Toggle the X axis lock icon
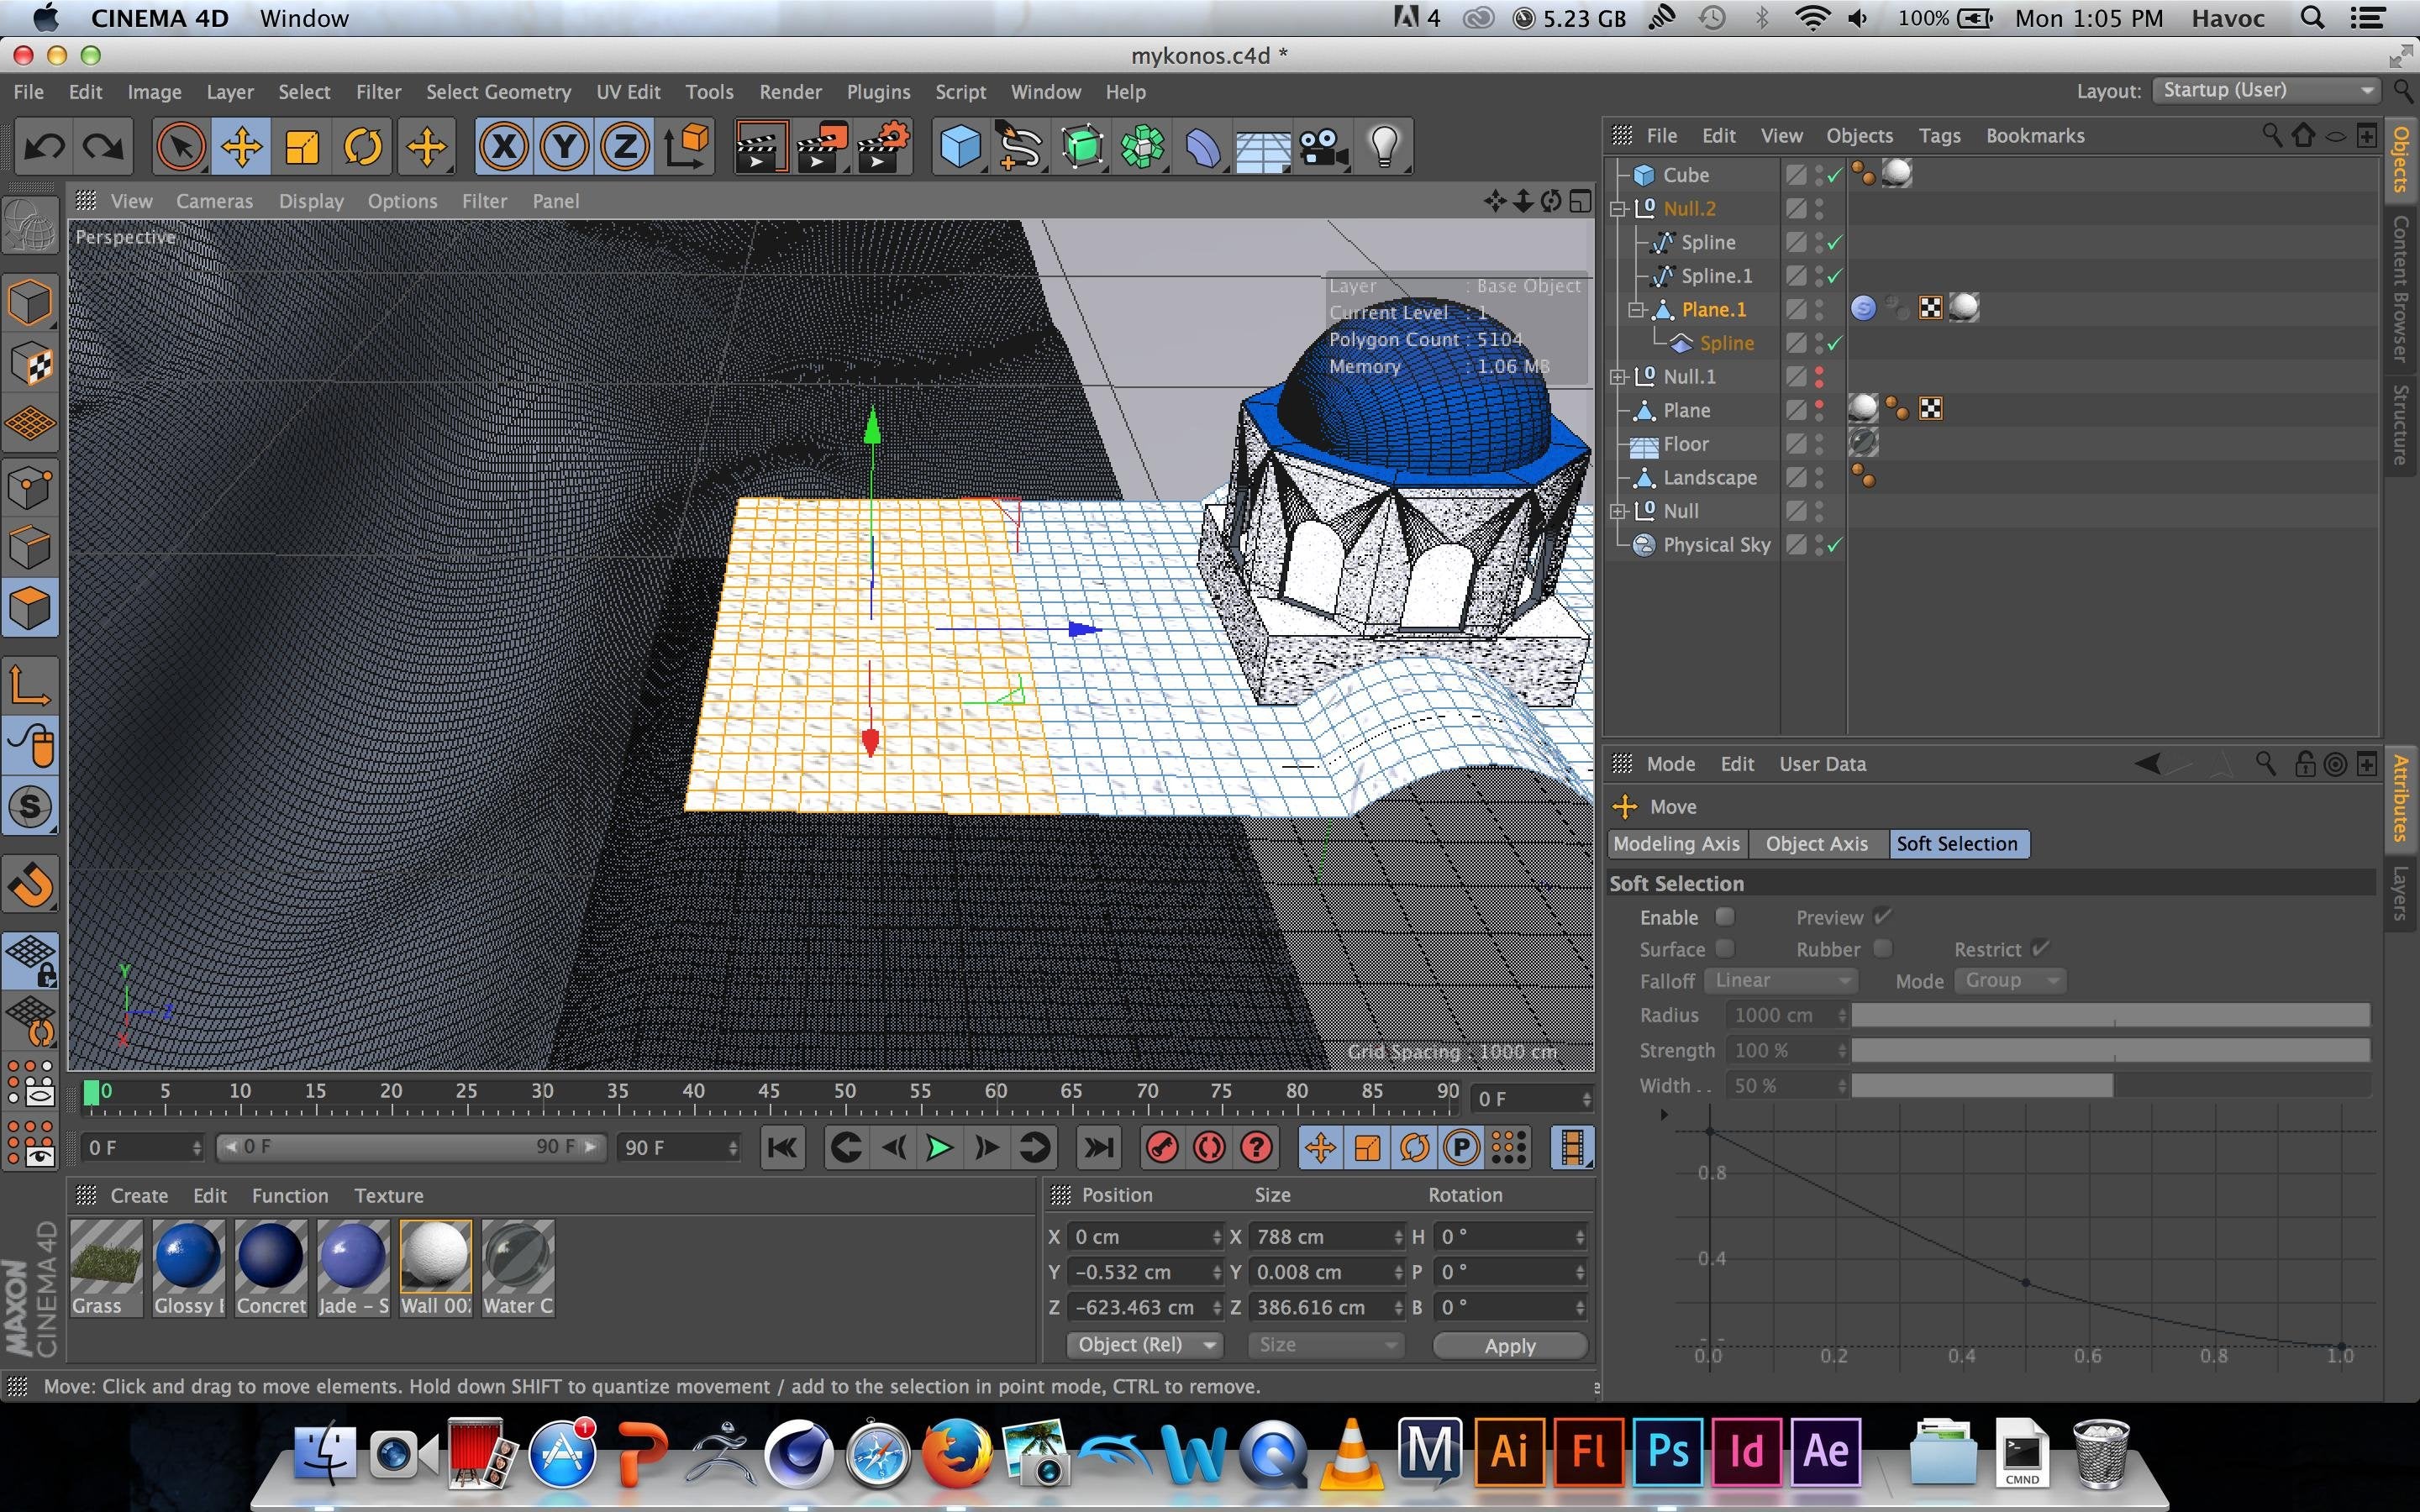Viewport: 2420px width, 1512px height. pos(503,148)
